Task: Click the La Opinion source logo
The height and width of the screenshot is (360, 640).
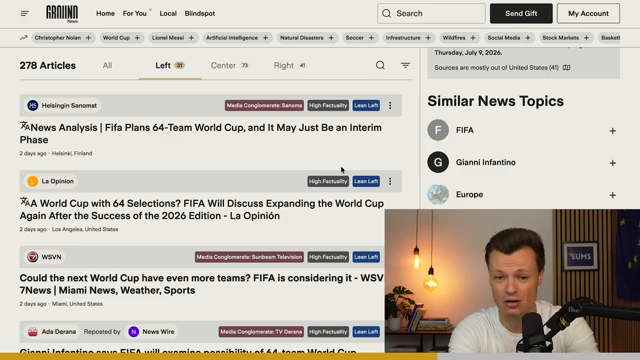Action: pyautogui.click(x=33, y=181)
